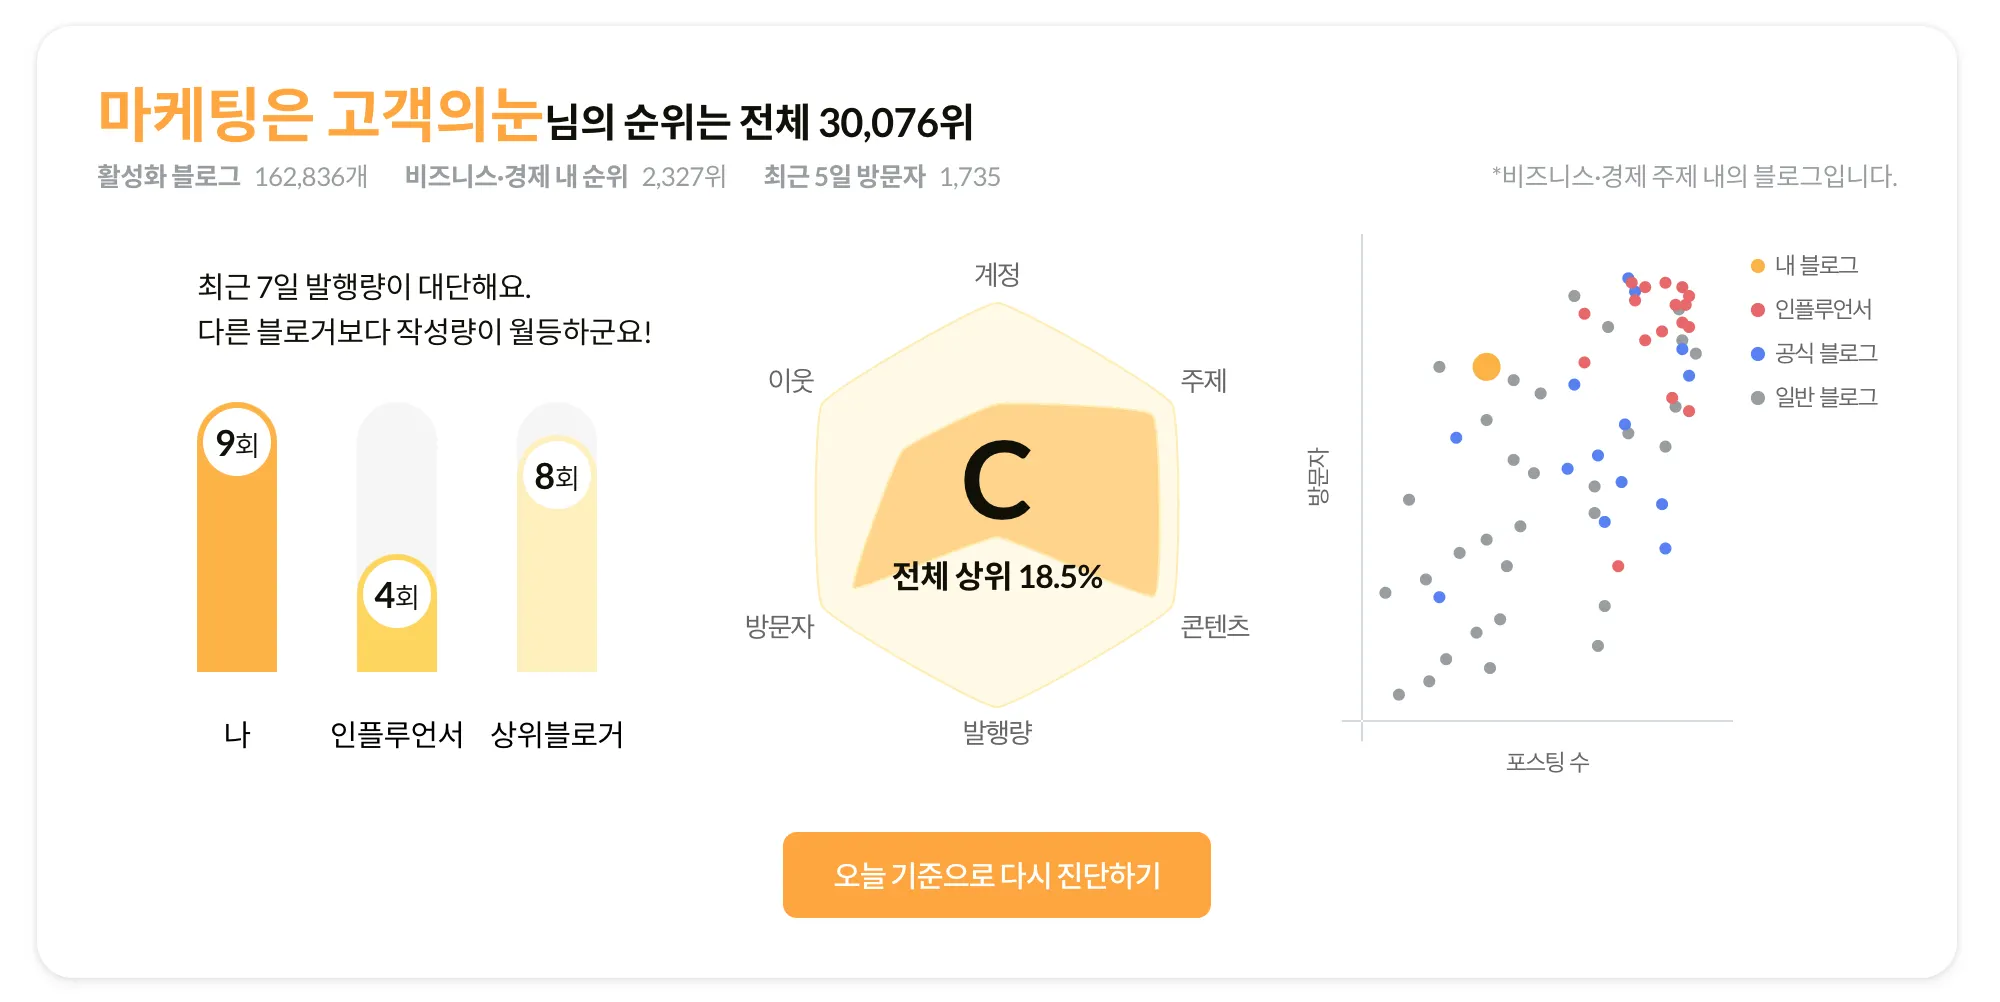Select the 방문자 radar axis label
Image resolution: width=2000 pixels, height=1002 pixels.
[780, 627]
